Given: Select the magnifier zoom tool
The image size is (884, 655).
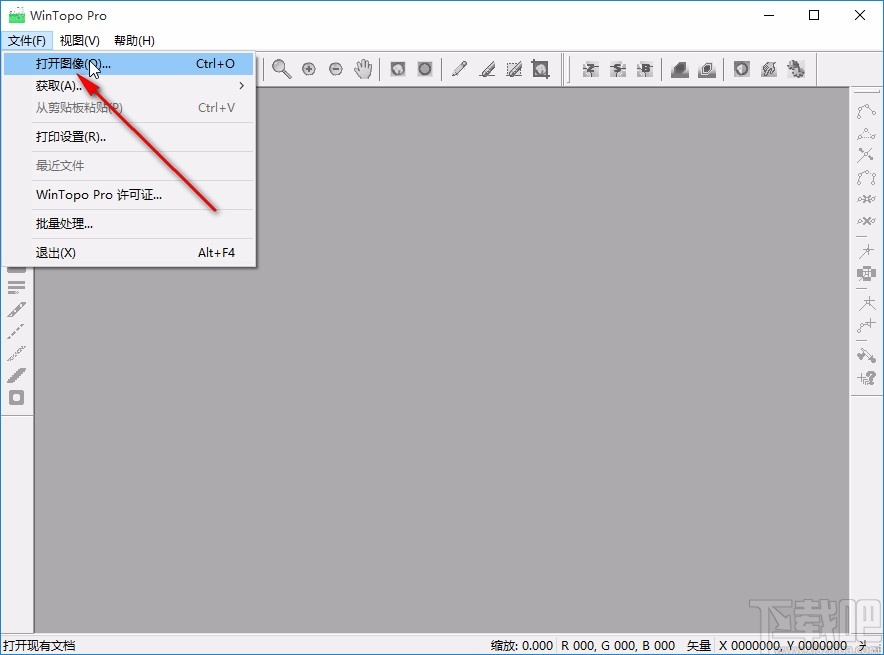Looking at the screenshot, I should [281, 69].
